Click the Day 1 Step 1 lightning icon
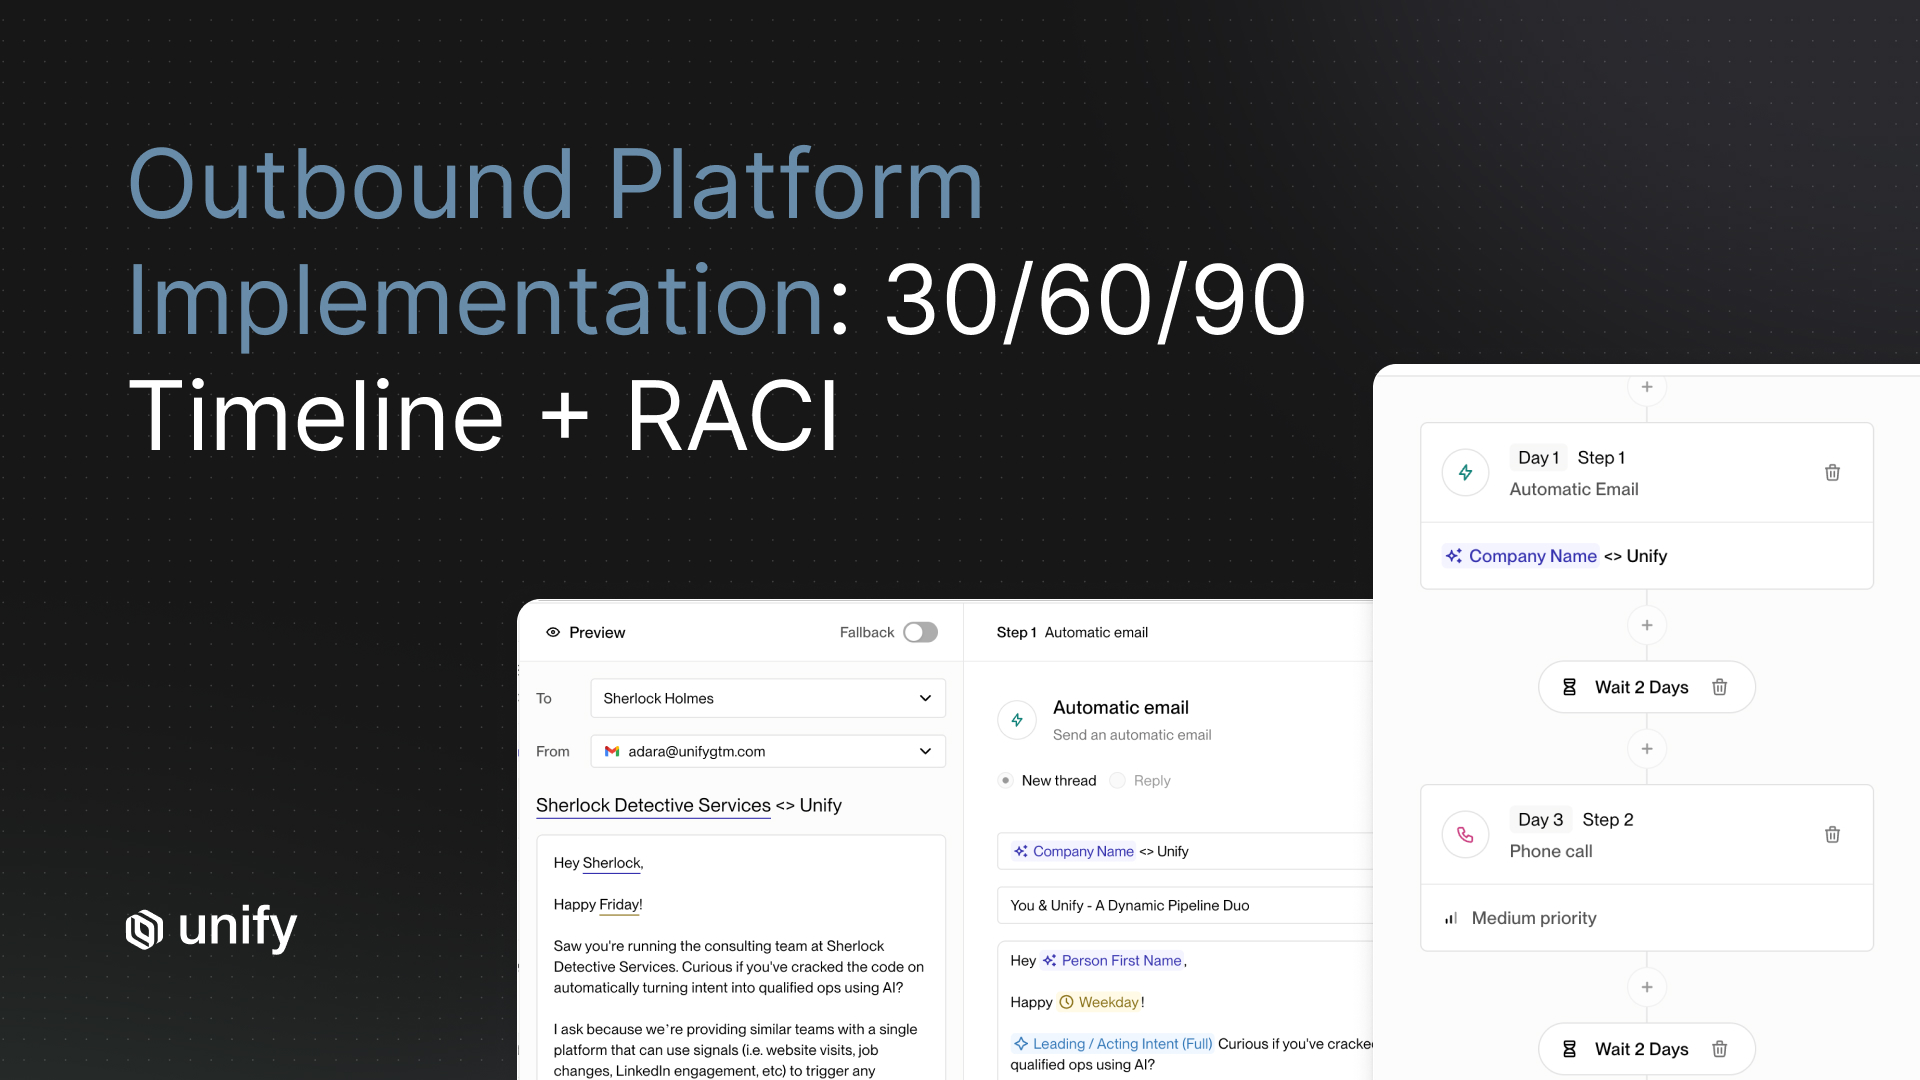Screen dimensions: 1920x1080 pos(1466,472)
